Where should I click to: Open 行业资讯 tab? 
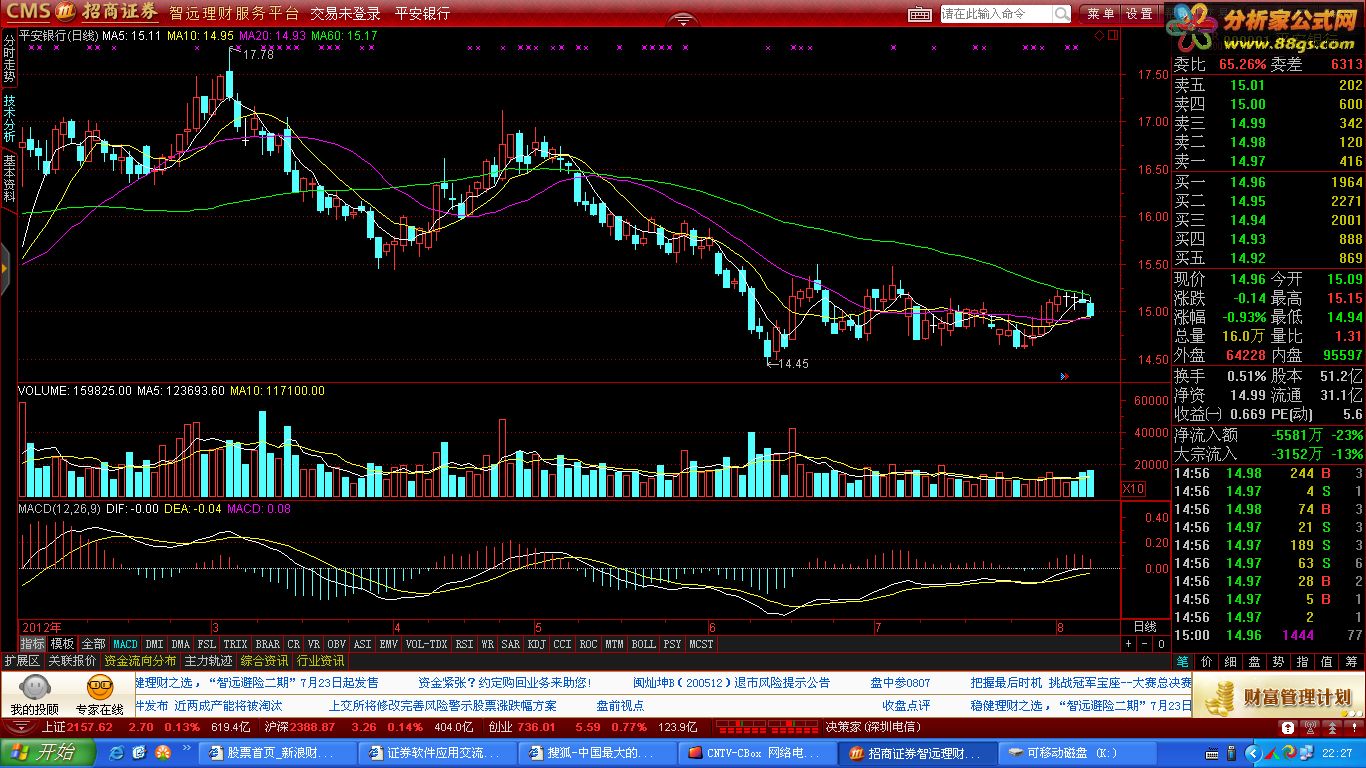(320, 661)
